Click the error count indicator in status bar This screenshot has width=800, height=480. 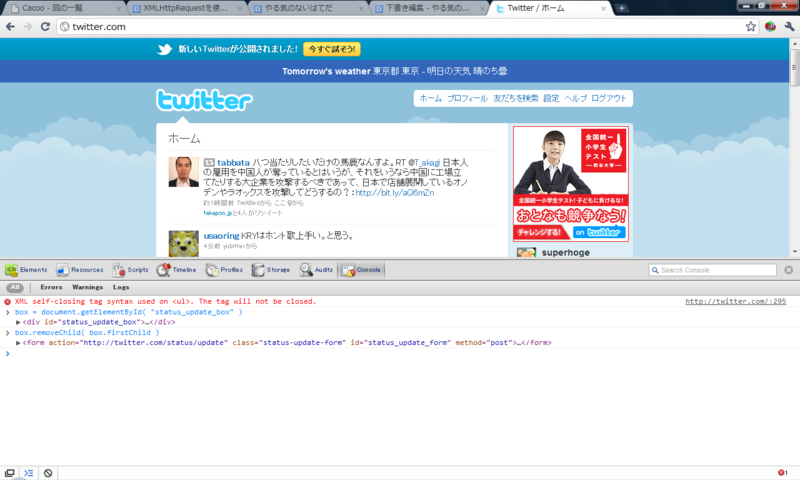[782, 473]
